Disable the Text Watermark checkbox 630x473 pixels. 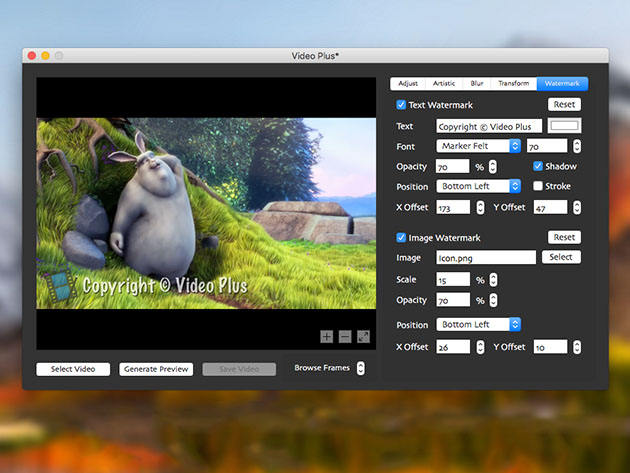(x=401, y=105)
